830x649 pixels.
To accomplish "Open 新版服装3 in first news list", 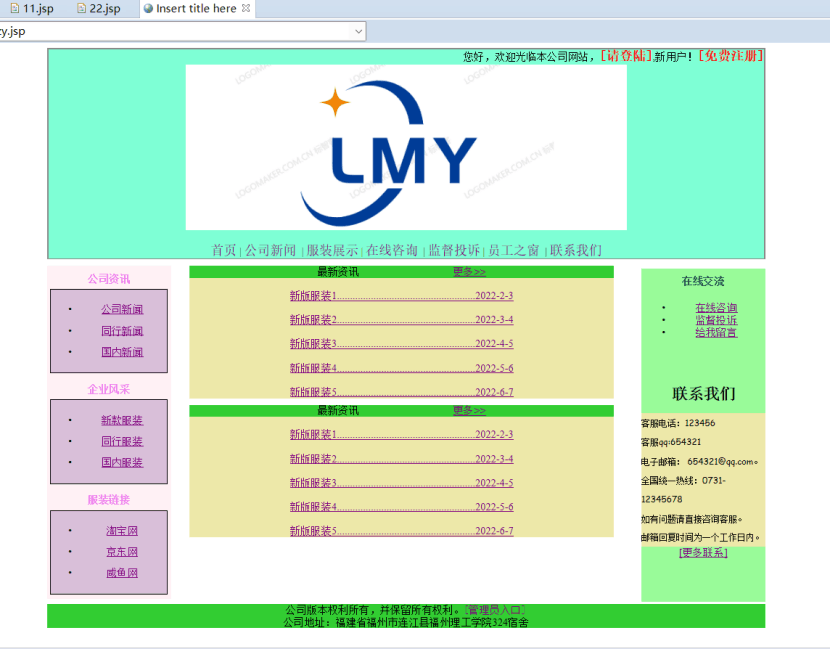I will (x=401, y=344).
